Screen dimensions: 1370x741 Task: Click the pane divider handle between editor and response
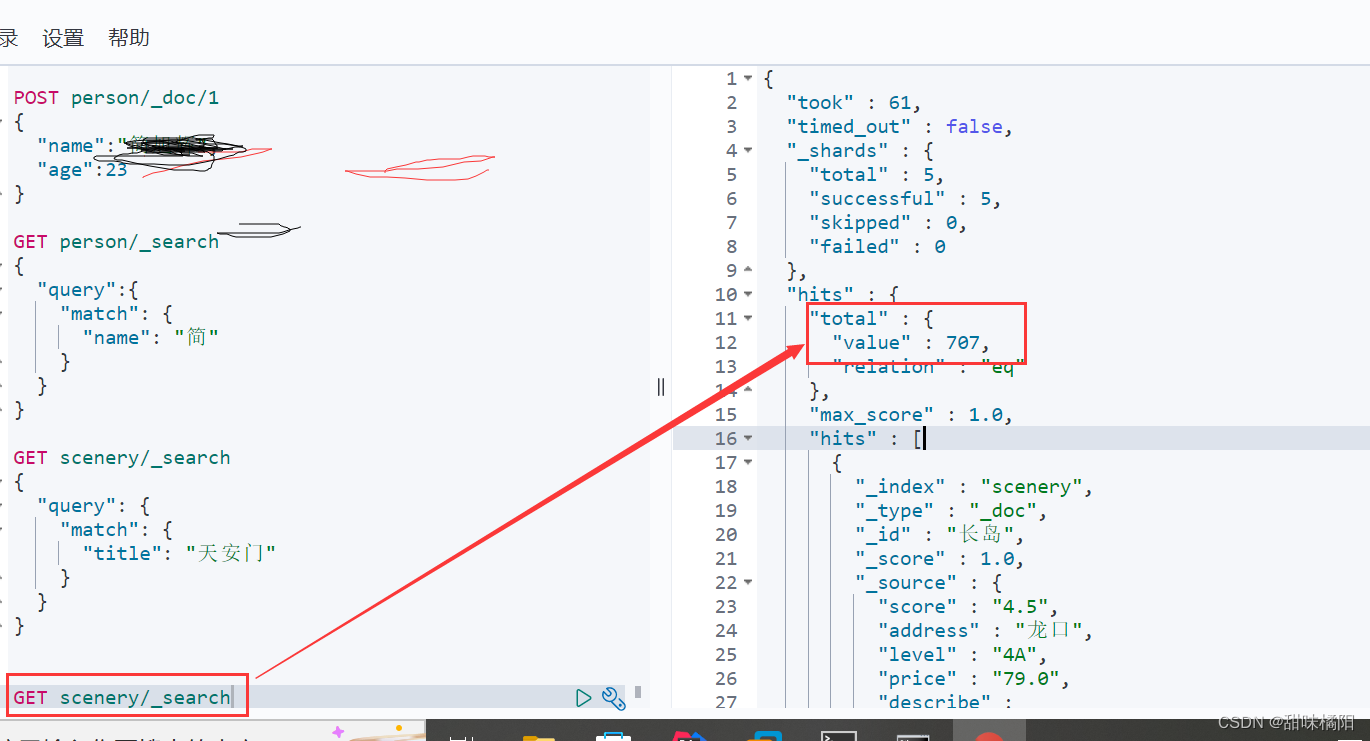661,387
